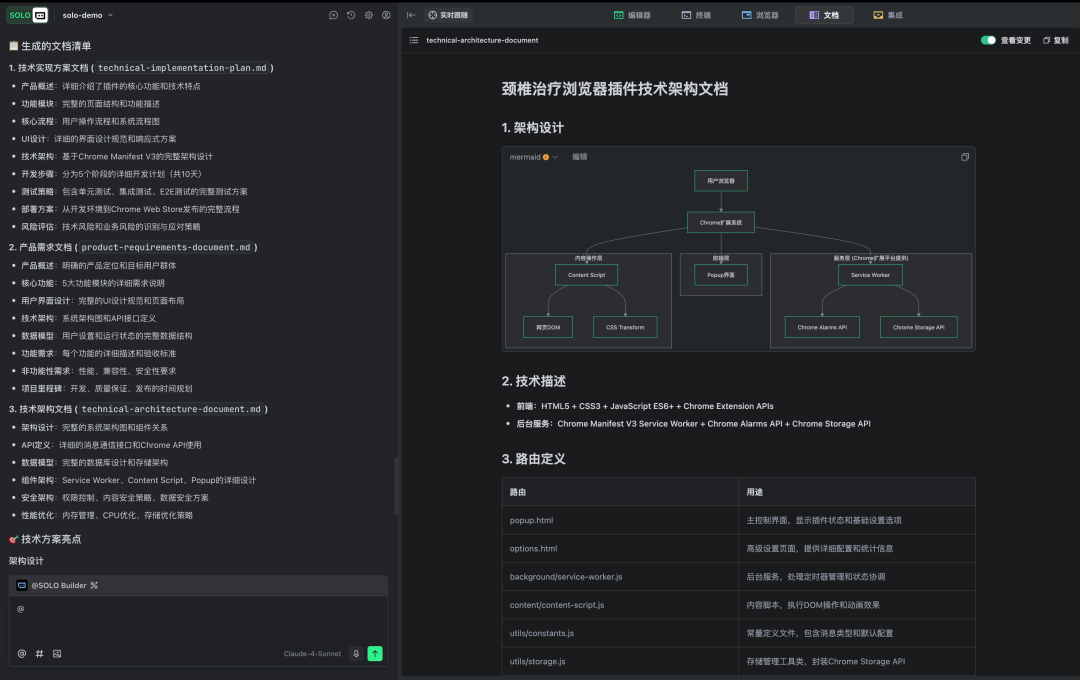Toggle the 查看变更 switch
The height and width of the screenshot is (680, 1080).
988,40
